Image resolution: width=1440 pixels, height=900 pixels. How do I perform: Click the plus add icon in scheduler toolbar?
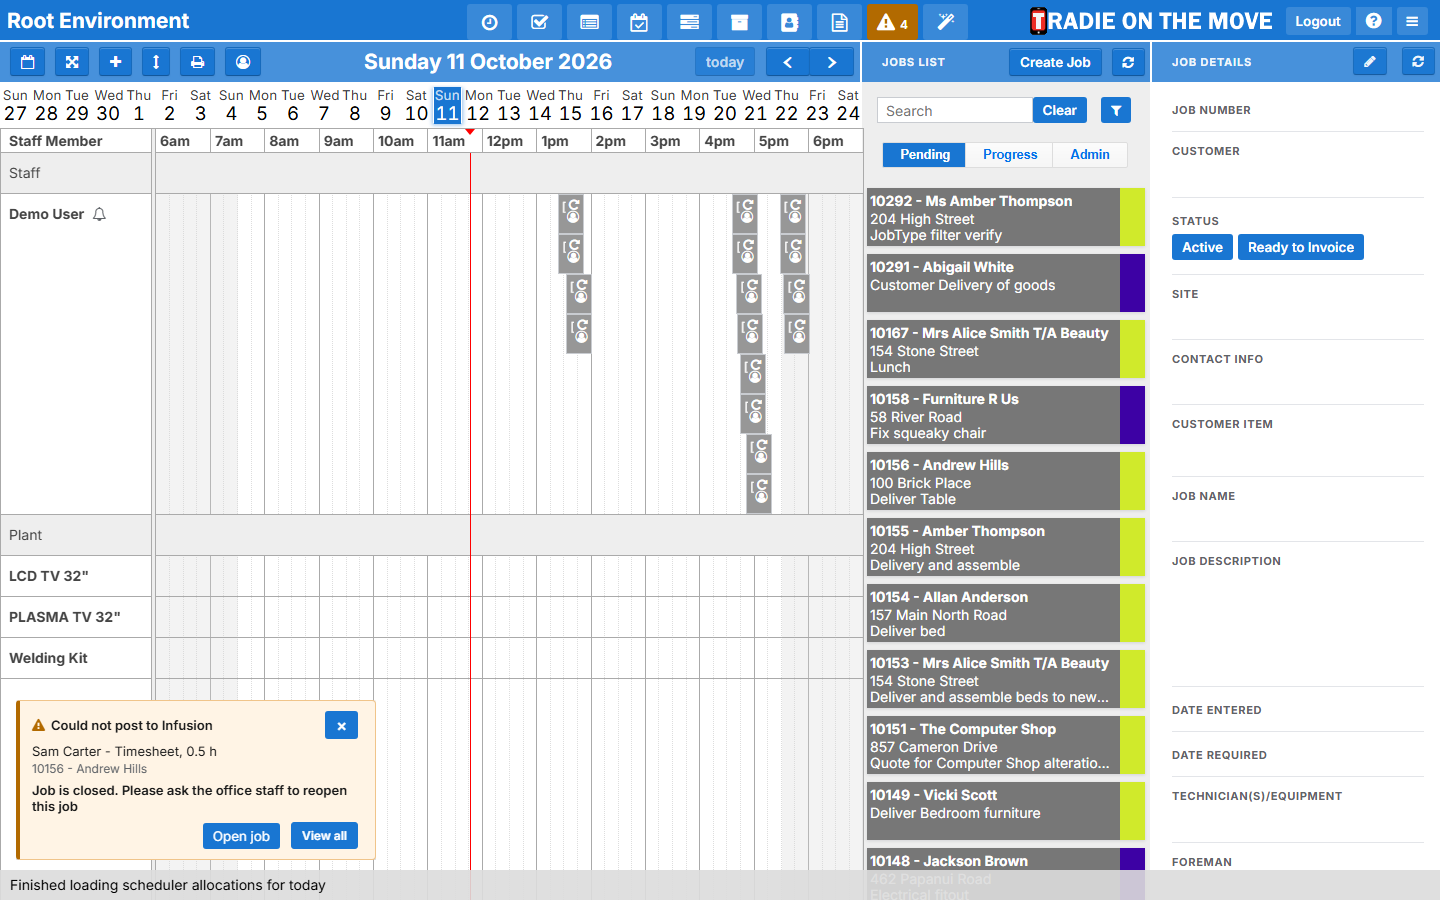pos(115,62)
